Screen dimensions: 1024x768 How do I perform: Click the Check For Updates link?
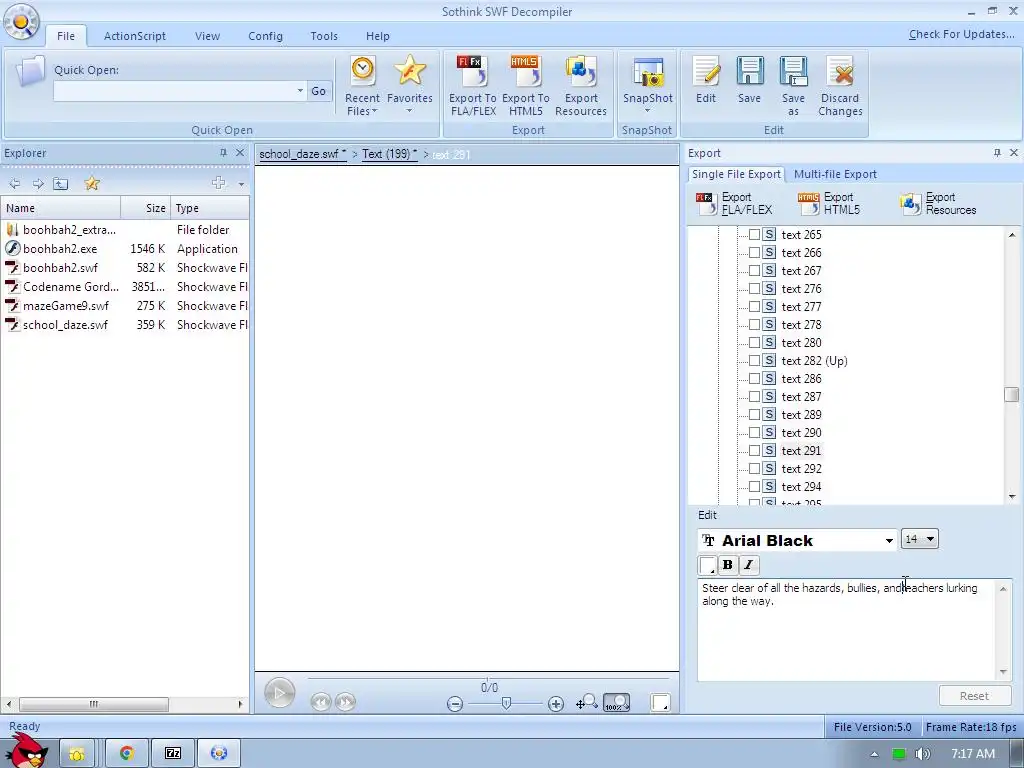[961, 35]
